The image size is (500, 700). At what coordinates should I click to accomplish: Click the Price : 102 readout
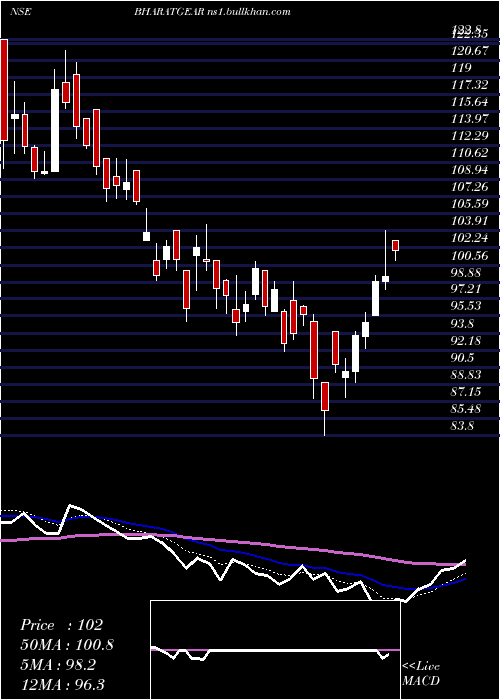(62, 625)
